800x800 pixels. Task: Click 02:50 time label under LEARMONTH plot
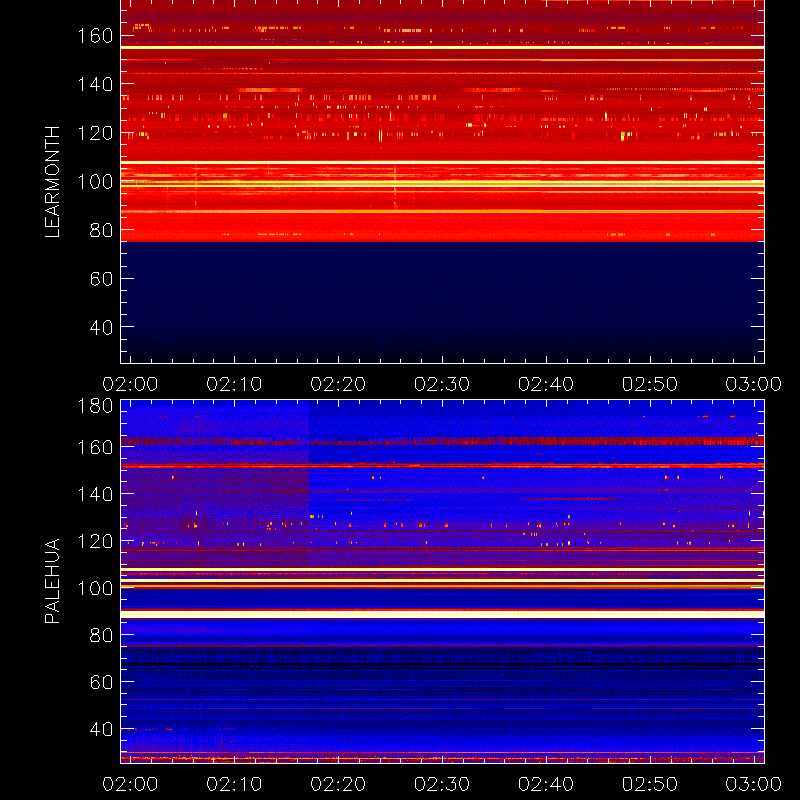pyautogui.click(x=650, y=384)
